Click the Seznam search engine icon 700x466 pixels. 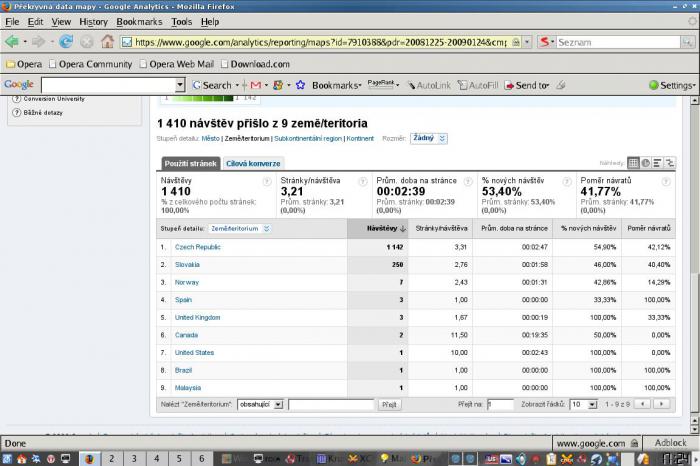point(544,42)
